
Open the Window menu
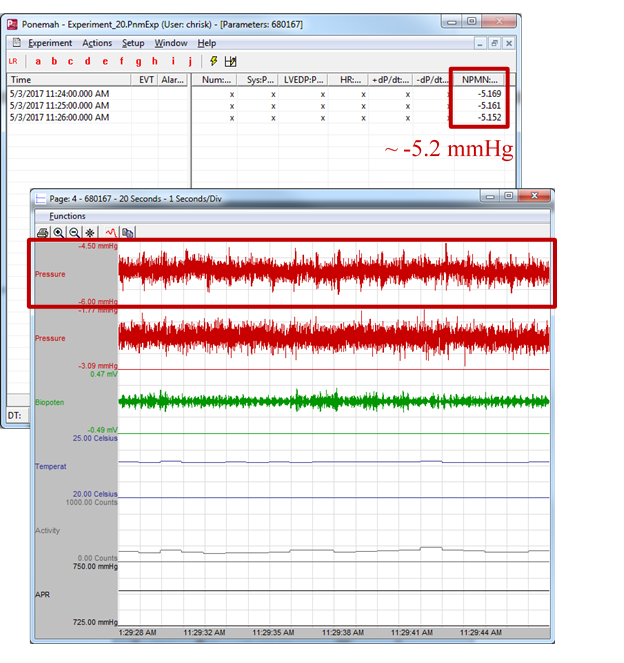pyautogui.click(x=171, y=43)
